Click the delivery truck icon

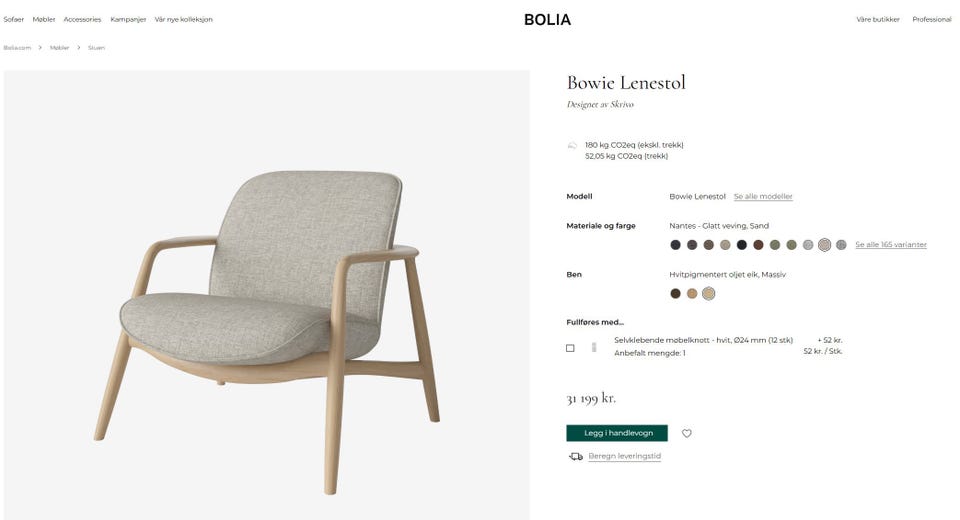coord(576,456)
